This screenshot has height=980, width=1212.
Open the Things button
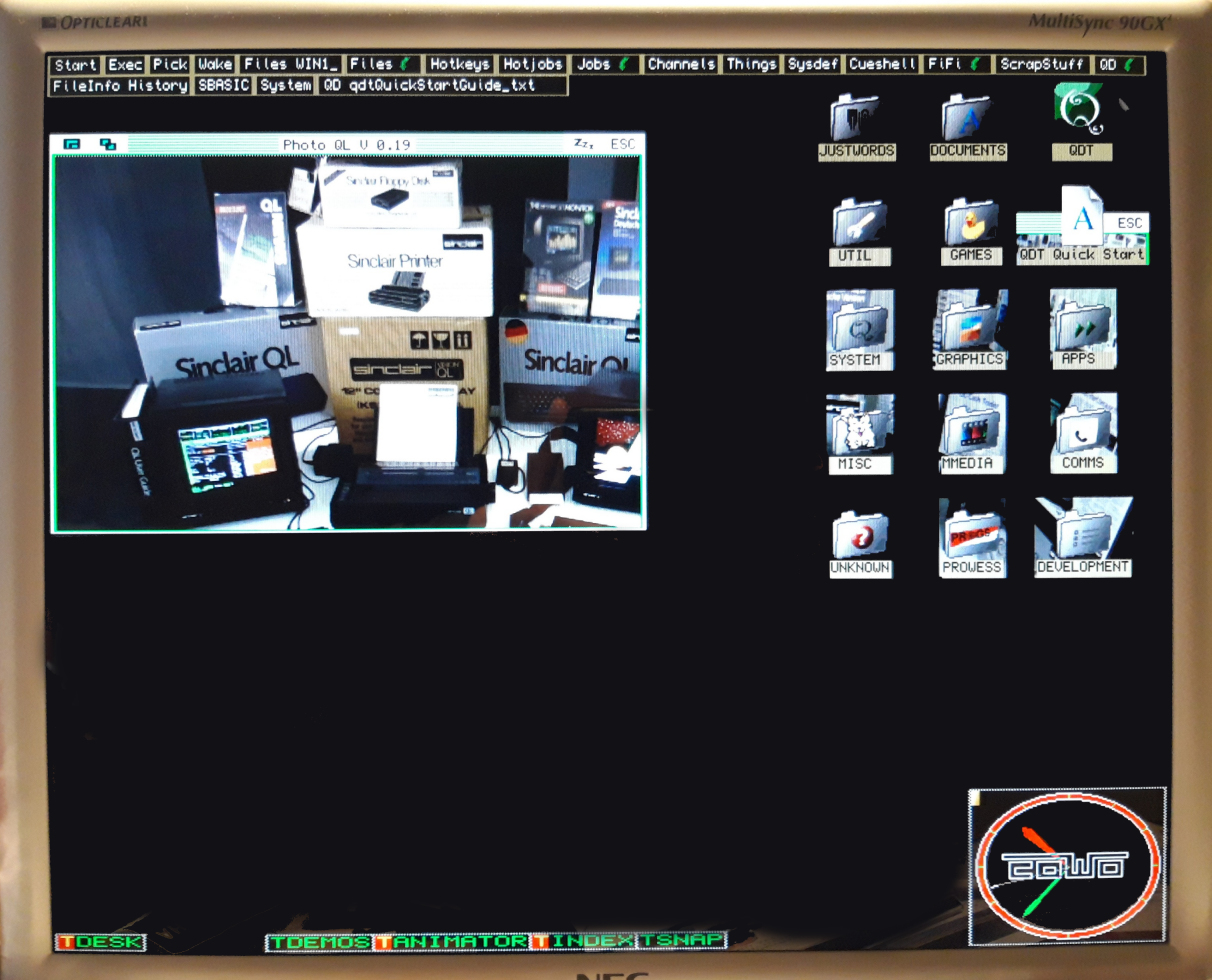751,64
